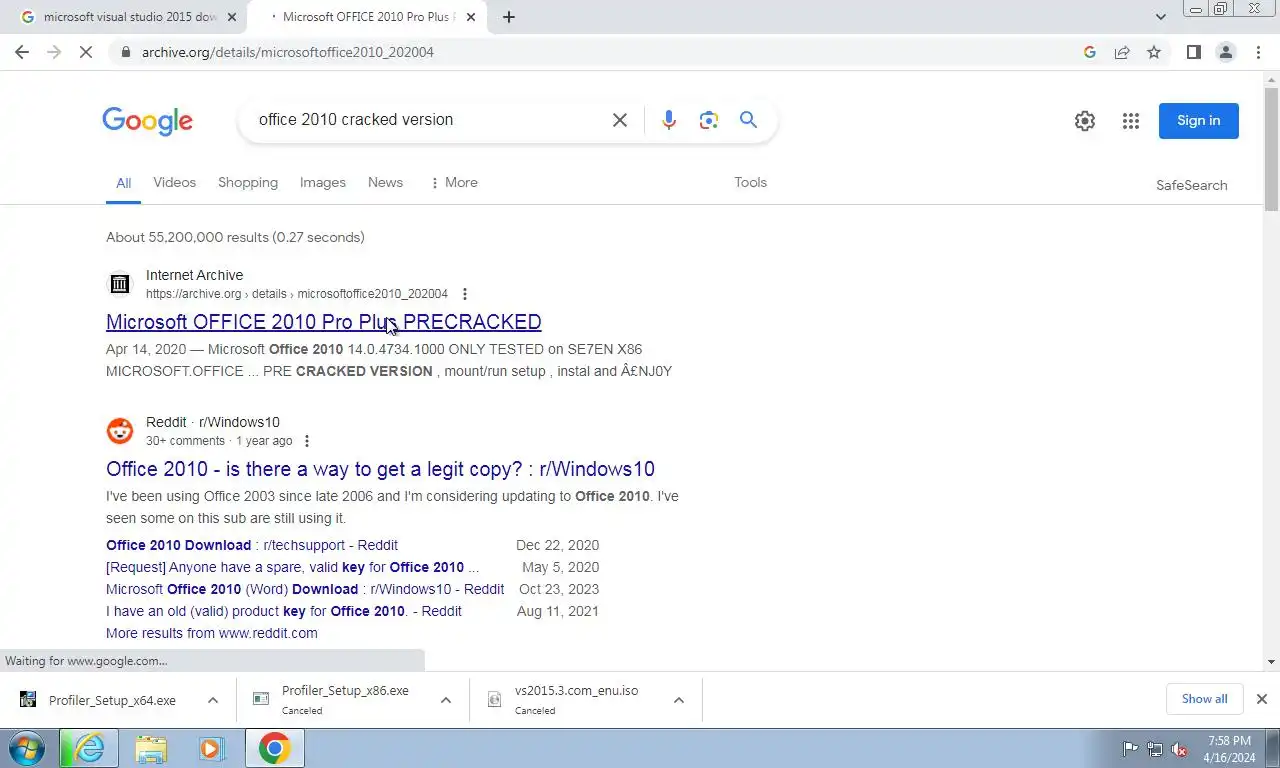Screen dimensions: 1280x768
Task: Open the Google apps grid
Action: pos(1131,121)
